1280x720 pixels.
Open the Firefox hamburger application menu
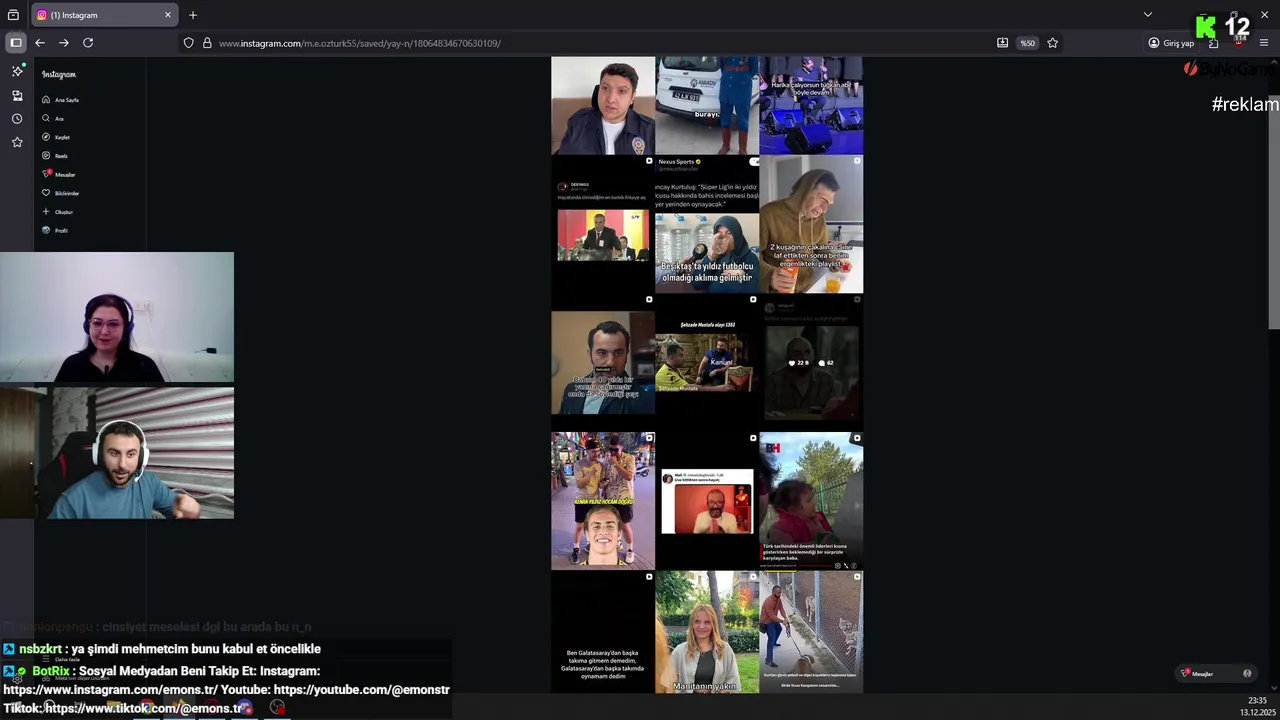pos(1264,43)
